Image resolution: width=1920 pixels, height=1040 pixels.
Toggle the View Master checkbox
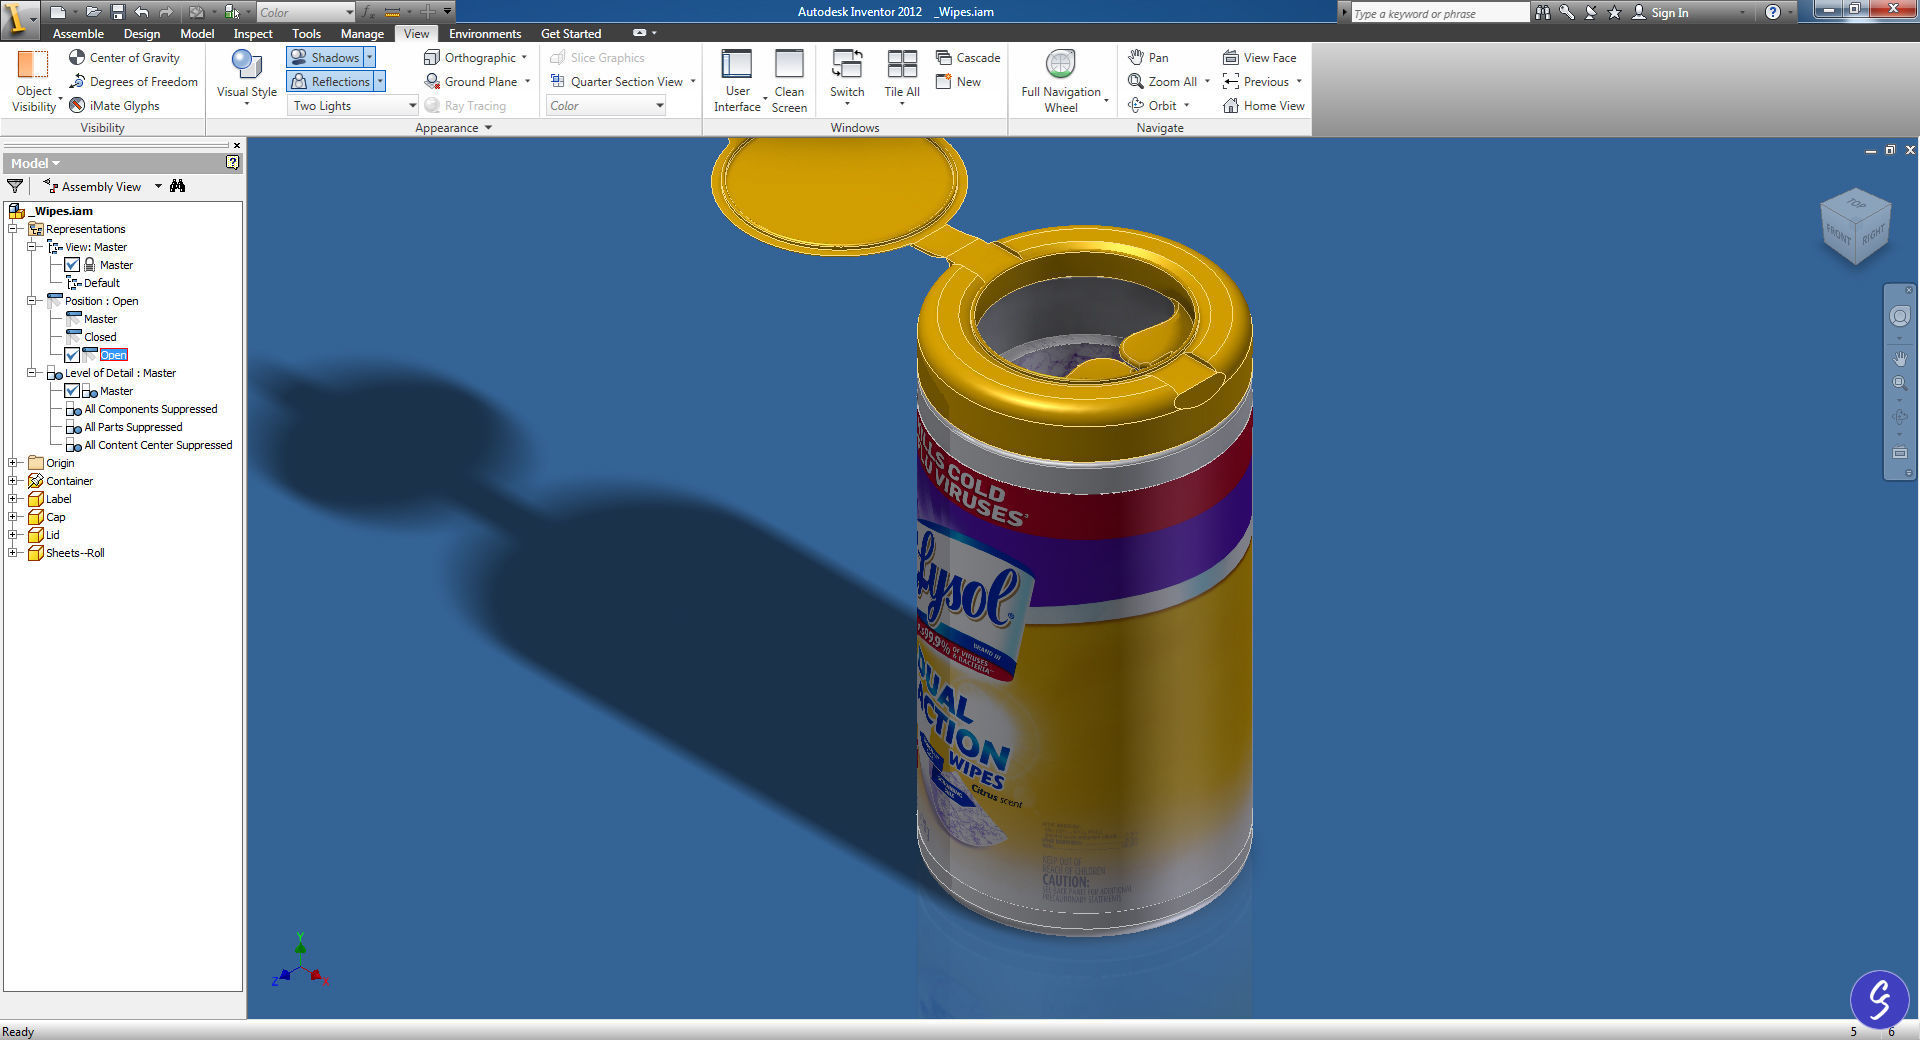click(x=72, y=265)
